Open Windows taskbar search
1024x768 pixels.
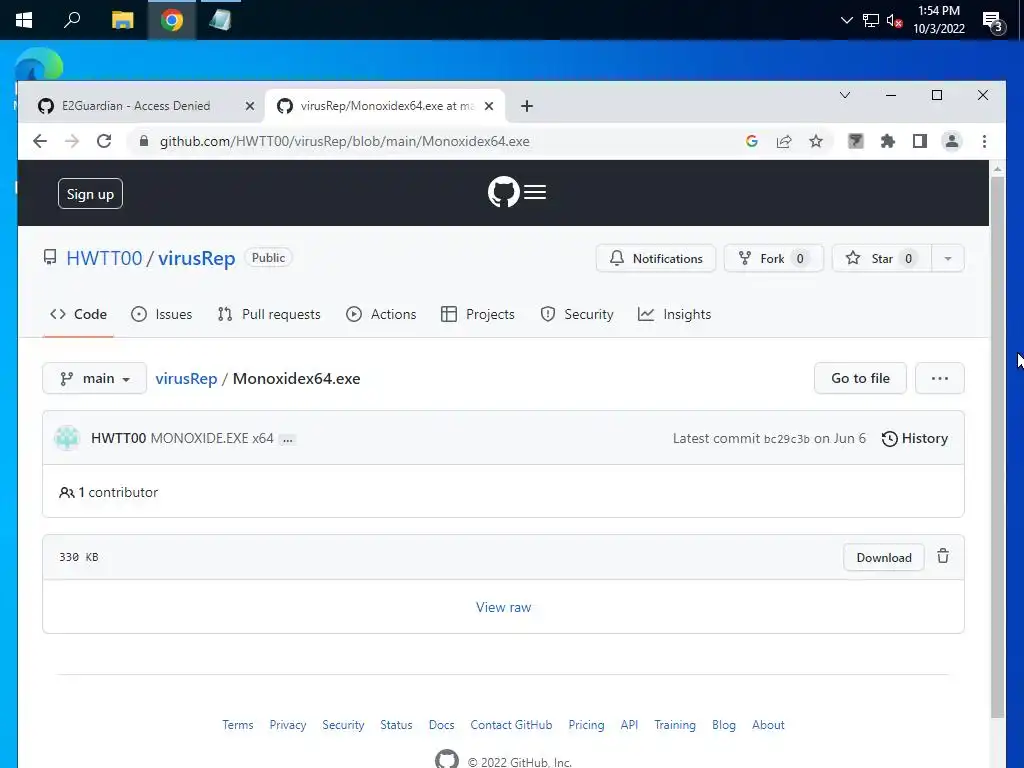(x=72, y=20)
